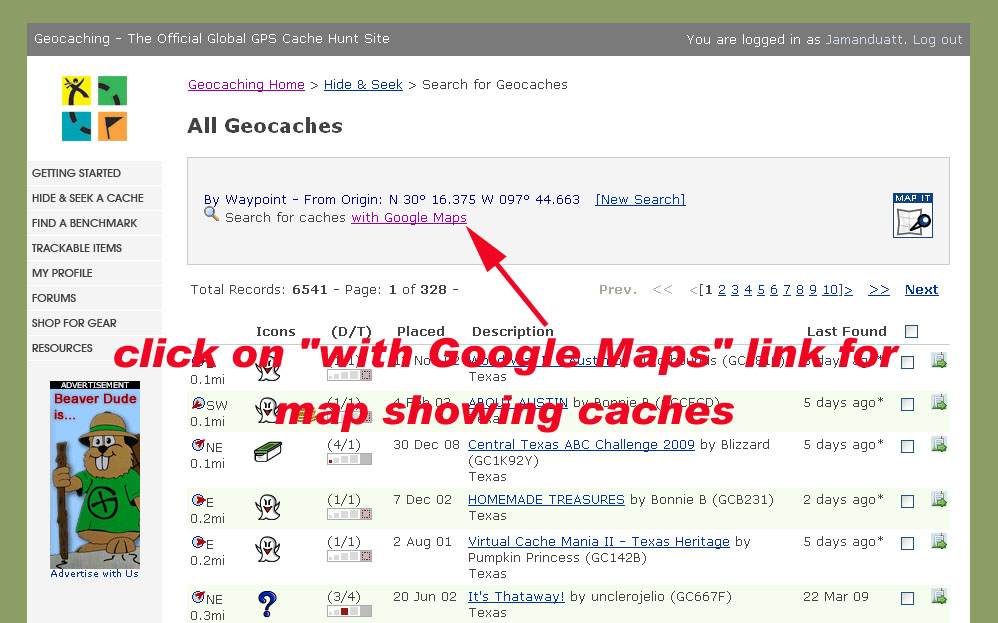This screenshot has height=623, width=998.
Task: Click the Beaver Dude advertisement image
Action: coord(95,479)
